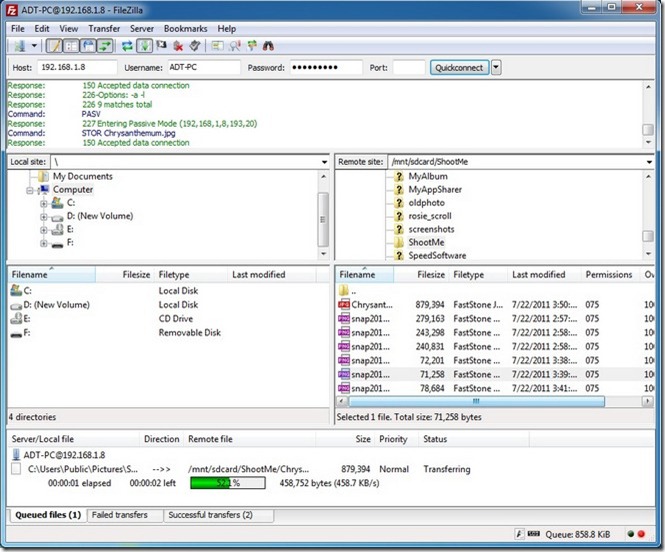
Task: Toggle the message log display
Action: [x=55, y=46]
